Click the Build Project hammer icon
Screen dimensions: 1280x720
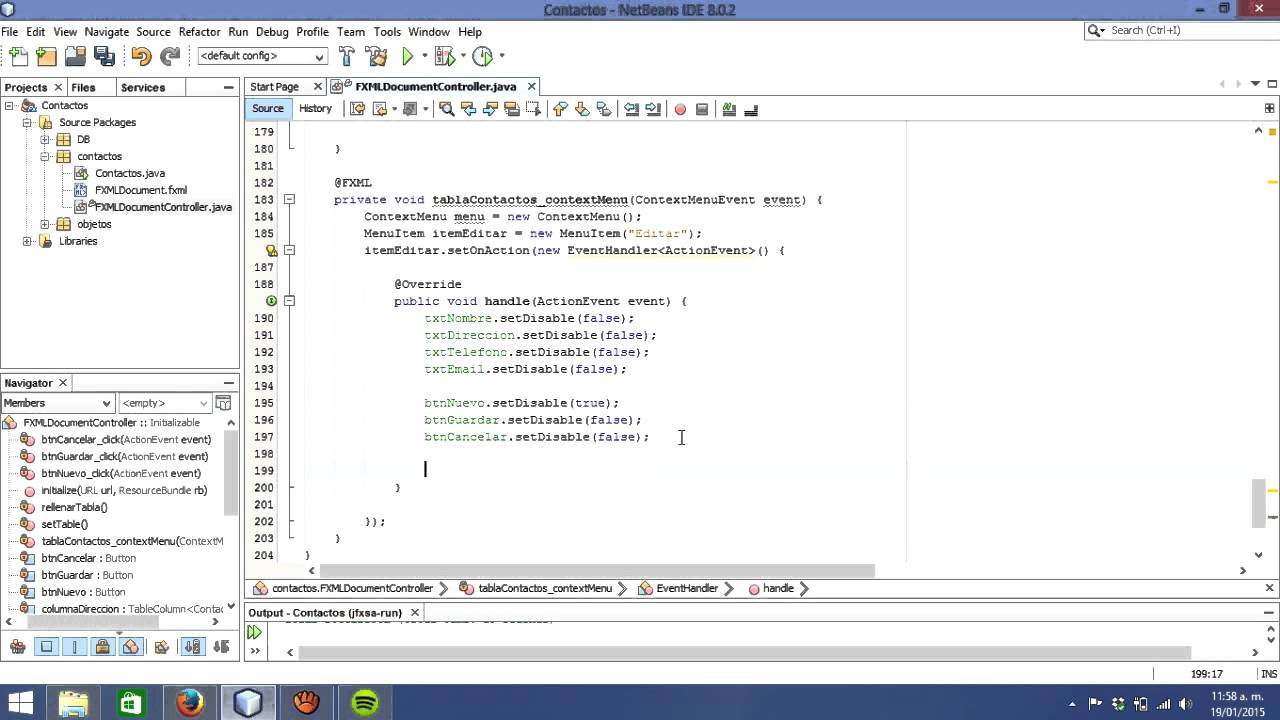coord(346,56)
